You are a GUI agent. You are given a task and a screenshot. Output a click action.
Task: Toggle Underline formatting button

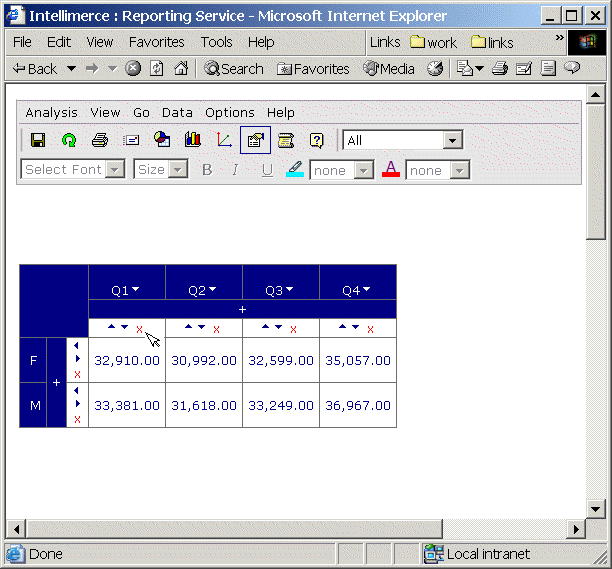(267, 170)
